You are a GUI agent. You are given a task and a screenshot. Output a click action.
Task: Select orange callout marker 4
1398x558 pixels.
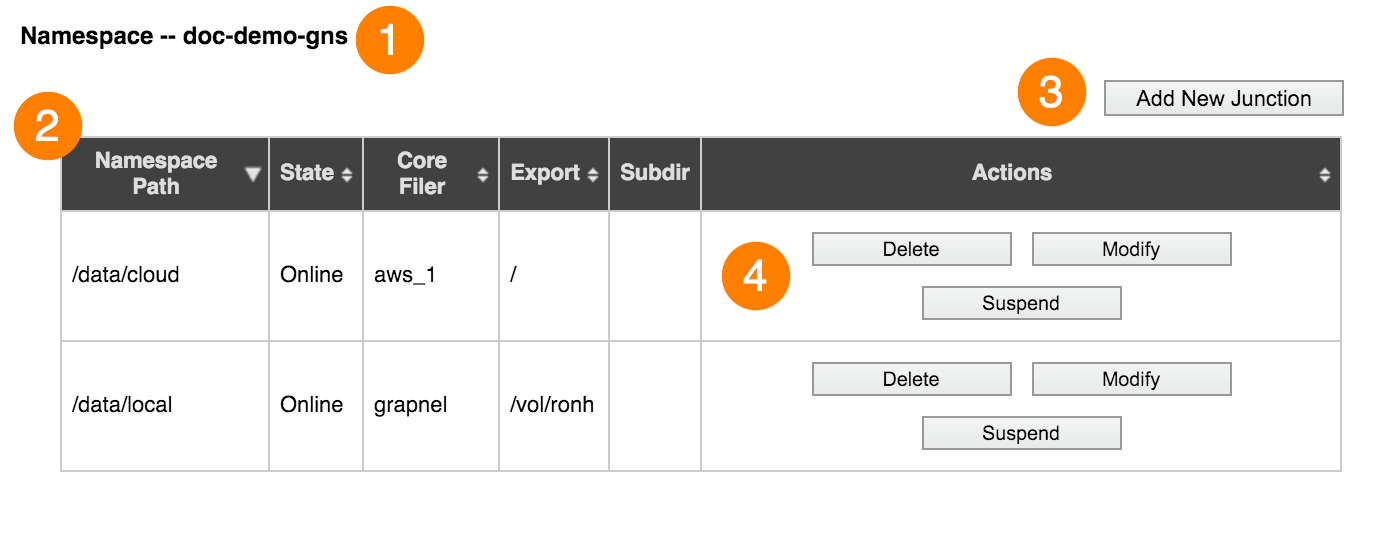click(756, 275)
